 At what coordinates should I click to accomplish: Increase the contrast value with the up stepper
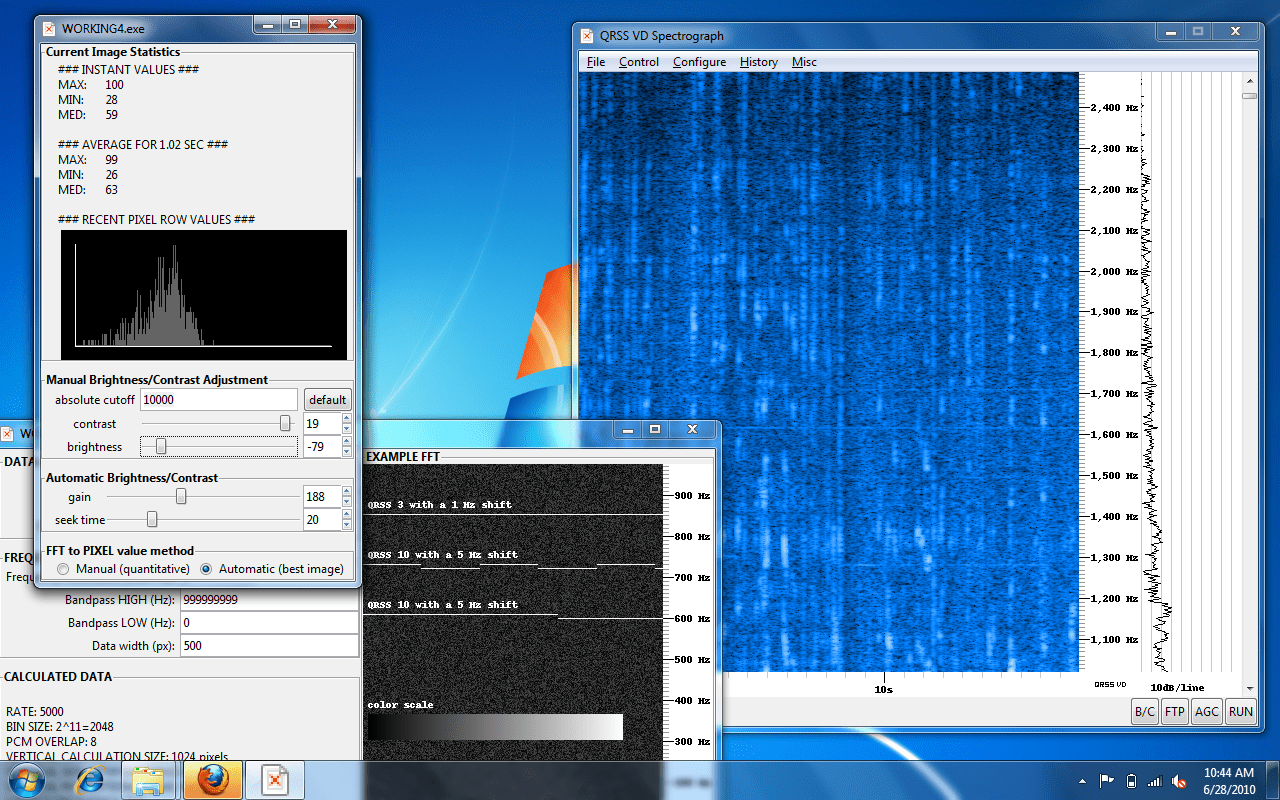click(x=346, y=417)
